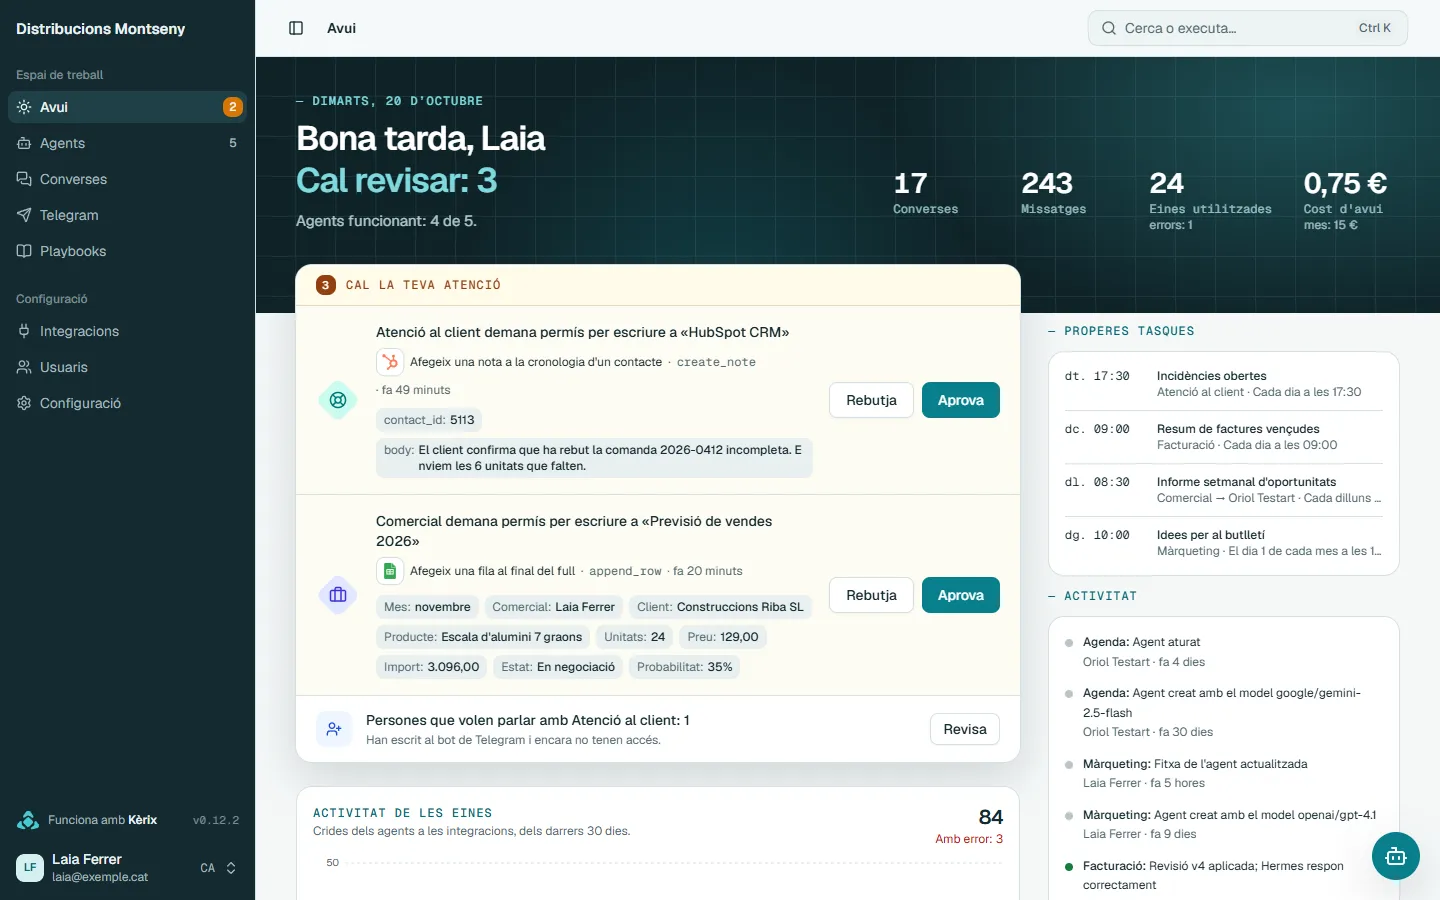Open Laia Ferrer account menu
This screenshot has height=900, width=1440.
tap(100, 867)
